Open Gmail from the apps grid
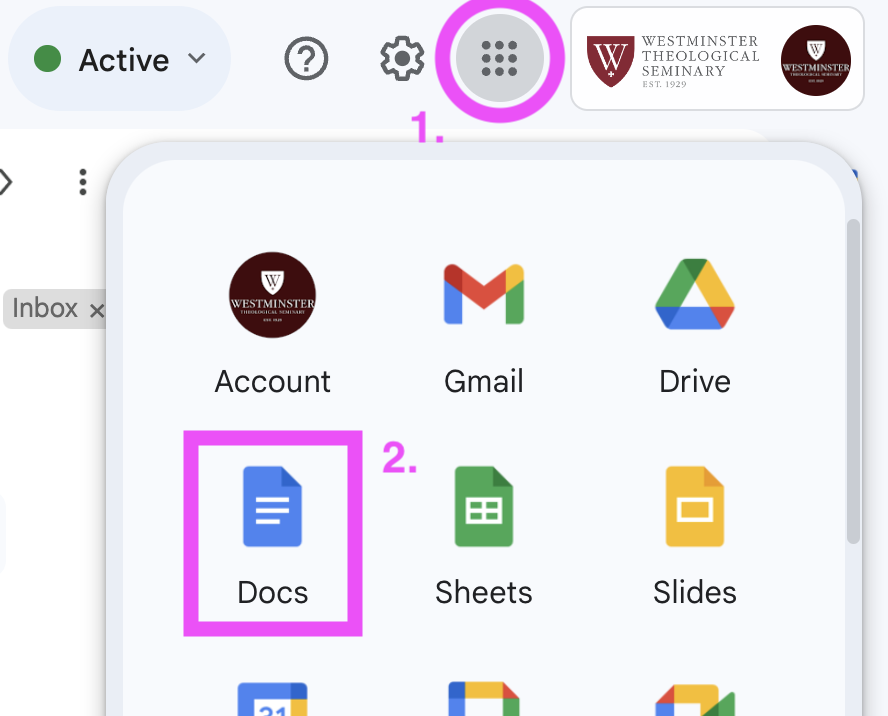Screen dimensions: 888x716 [483, 295]
